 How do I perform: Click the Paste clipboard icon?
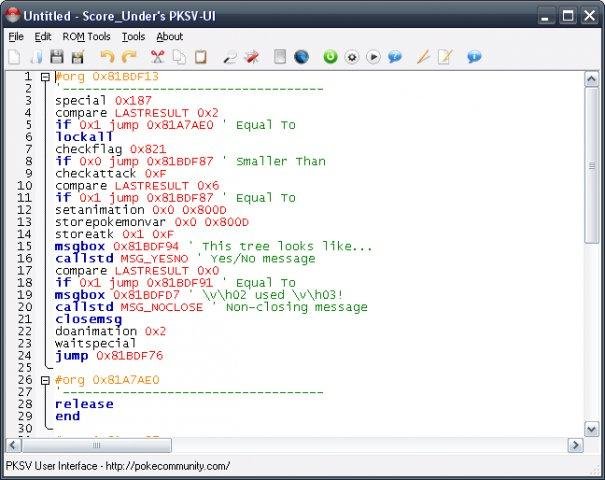point(200,57)
